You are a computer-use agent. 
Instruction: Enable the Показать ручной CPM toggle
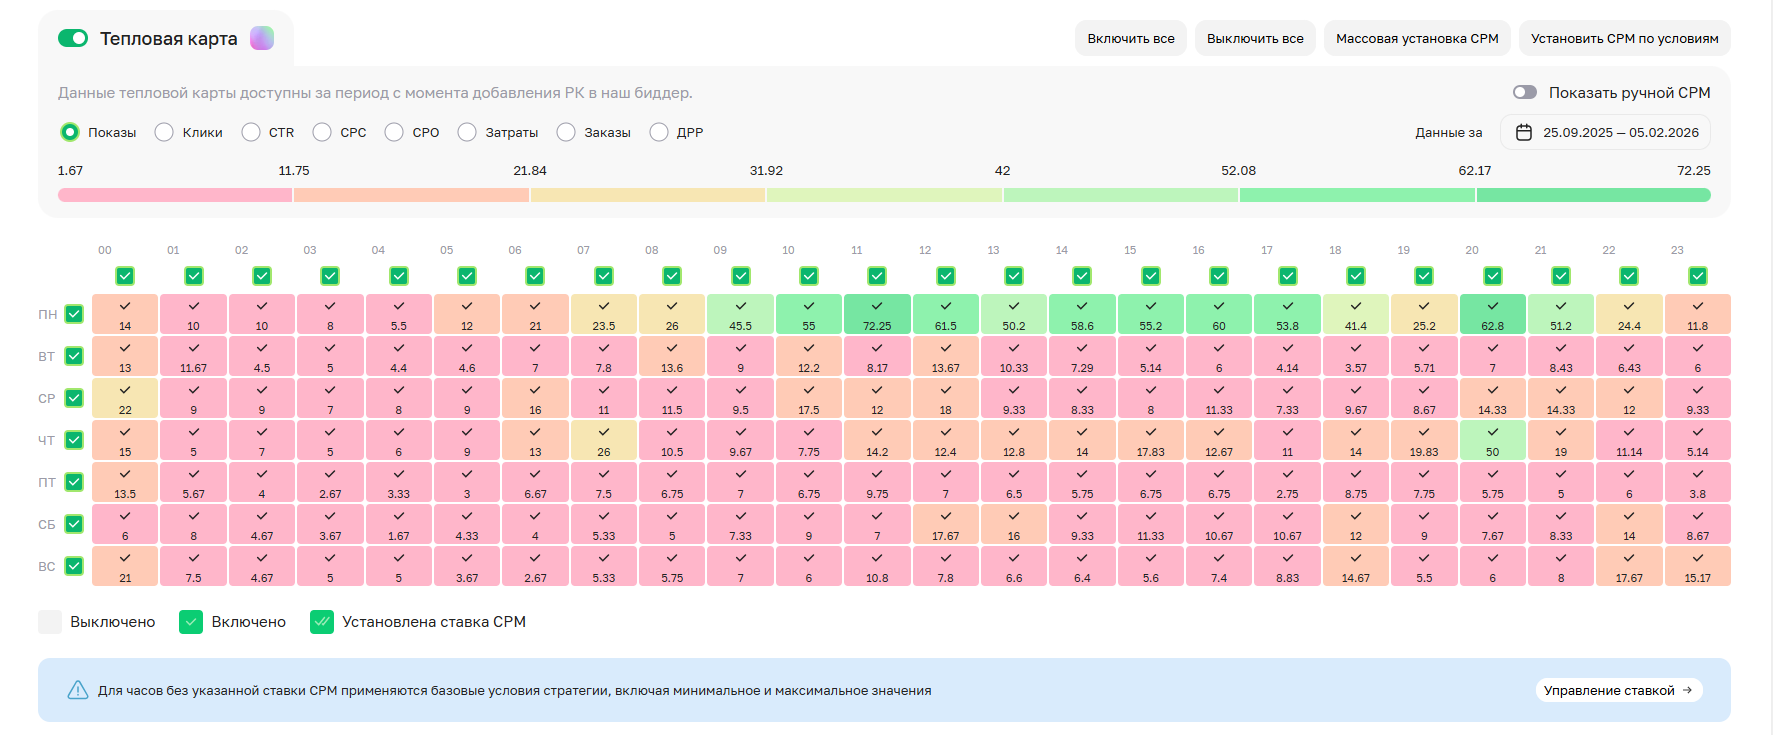pos(1524,92)
